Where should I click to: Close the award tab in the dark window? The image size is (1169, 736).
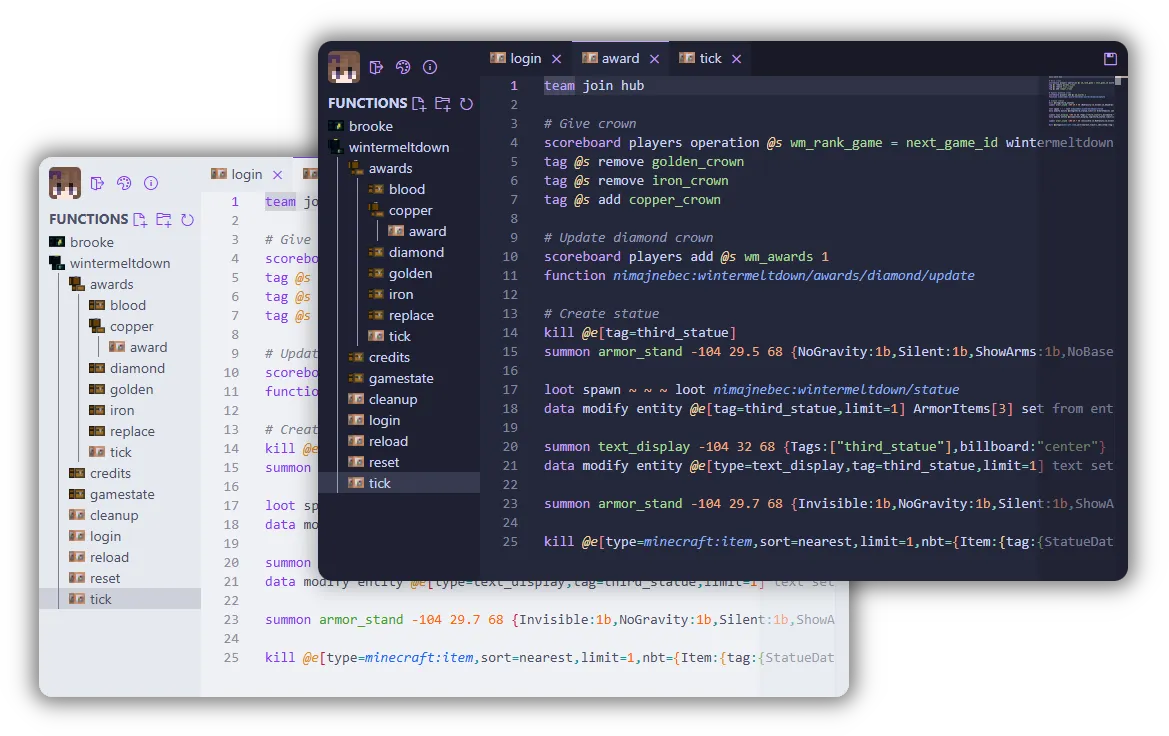point(656,59)
